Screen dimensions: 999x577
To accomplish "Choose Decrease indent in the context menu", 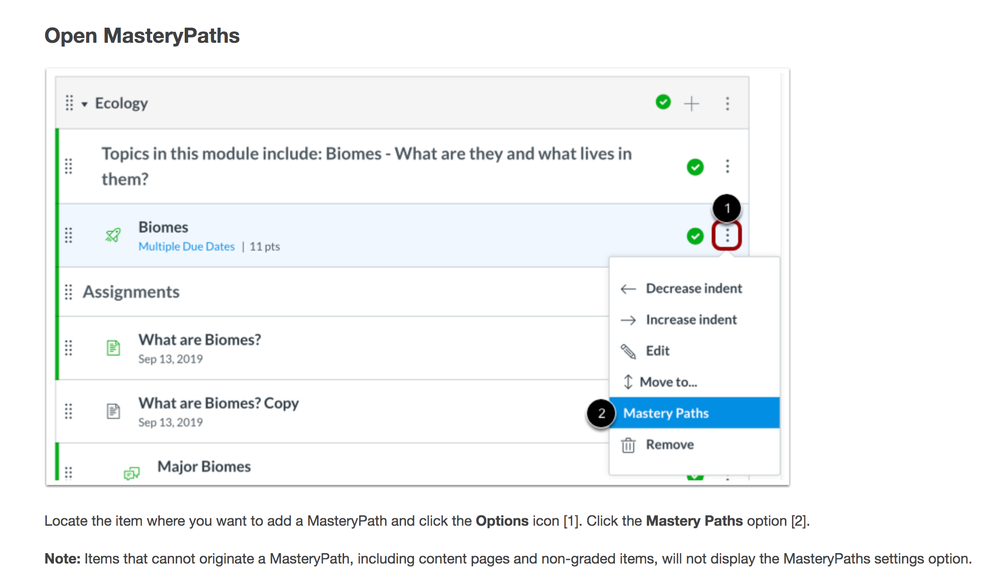I will coord(693,288).
